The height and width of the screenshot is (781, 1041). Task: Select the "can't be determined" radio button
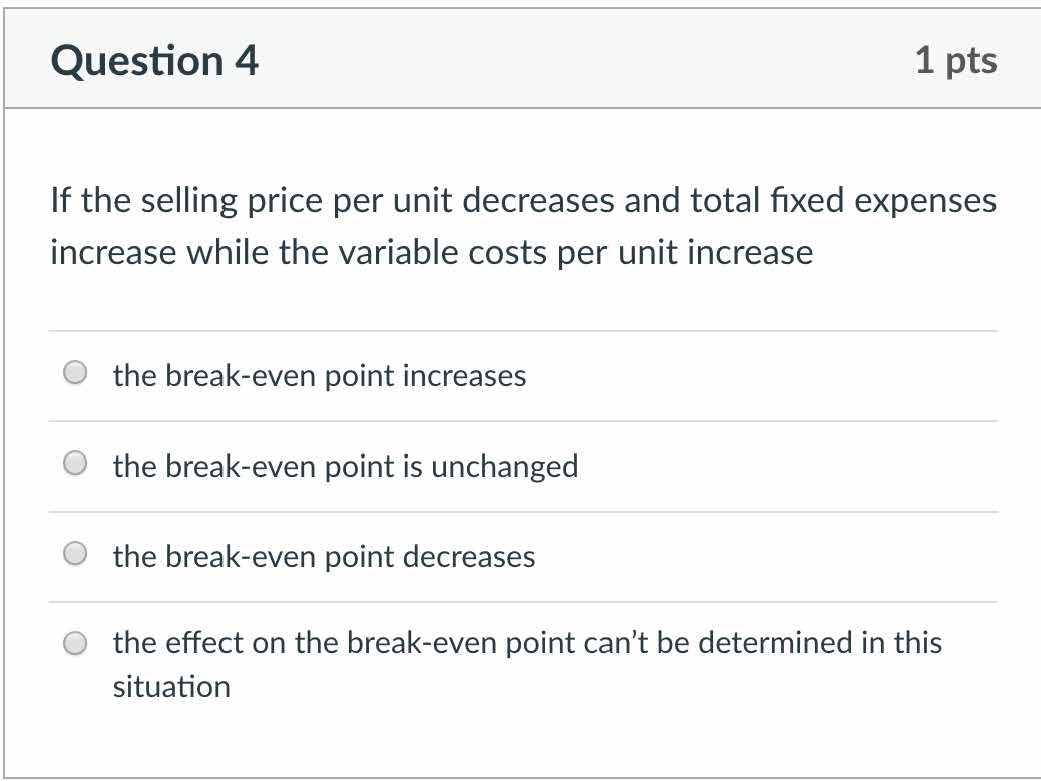point(75,644)
